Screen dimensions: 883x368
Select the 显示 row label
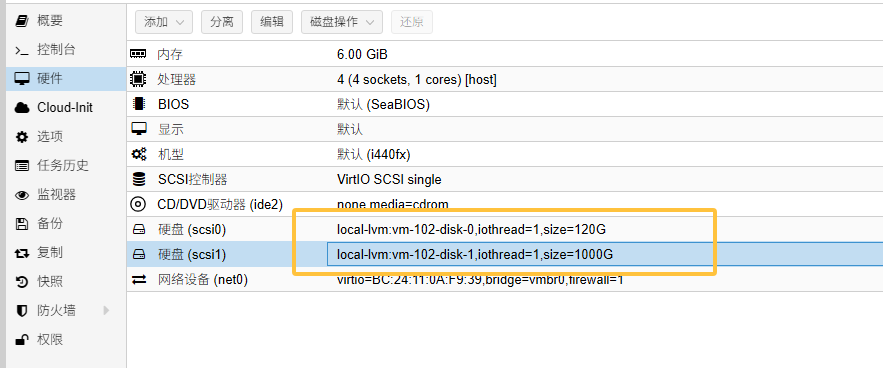171,130
